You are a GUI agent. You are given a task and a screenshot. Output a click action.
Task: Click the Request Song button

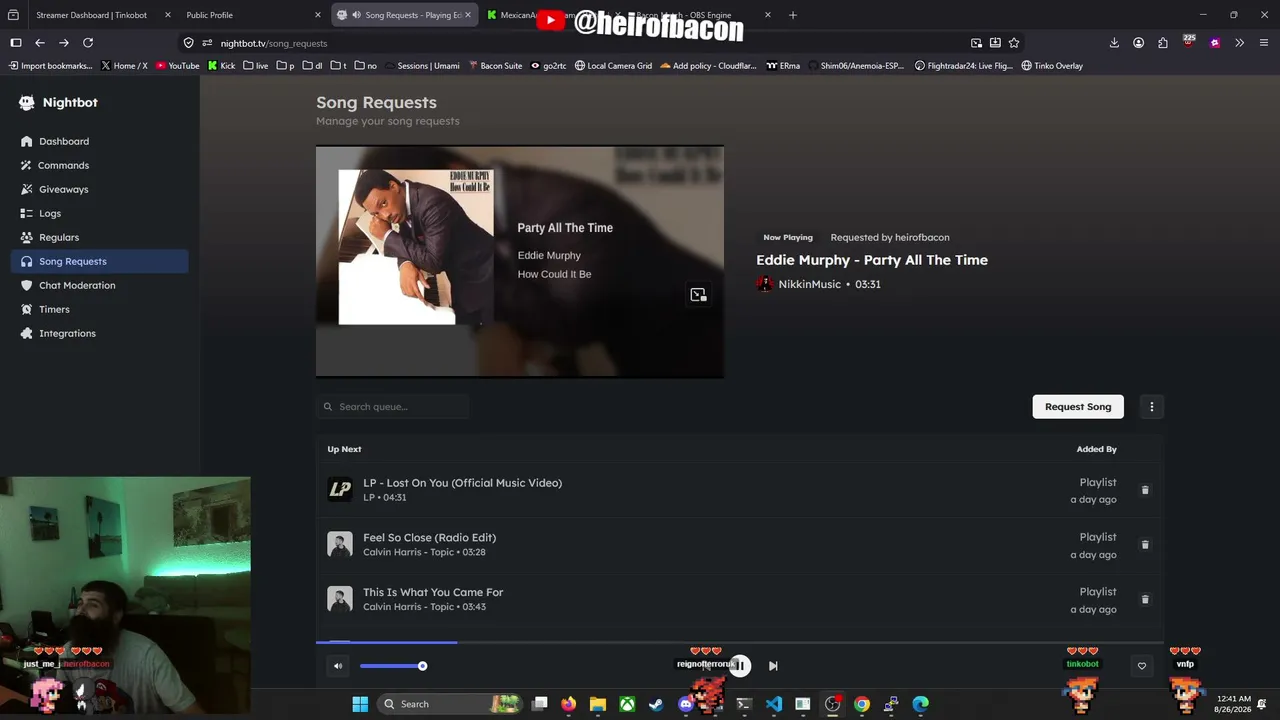1078,407
